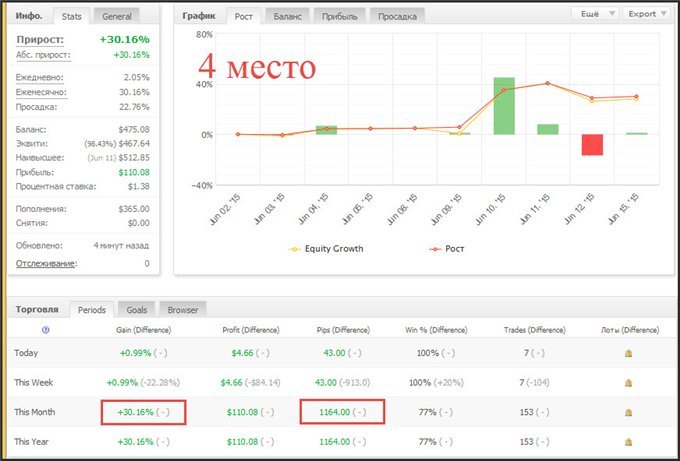Open the Баланс chart tab
This screenshot has height=461, width=680.
[x=287, y=16]
